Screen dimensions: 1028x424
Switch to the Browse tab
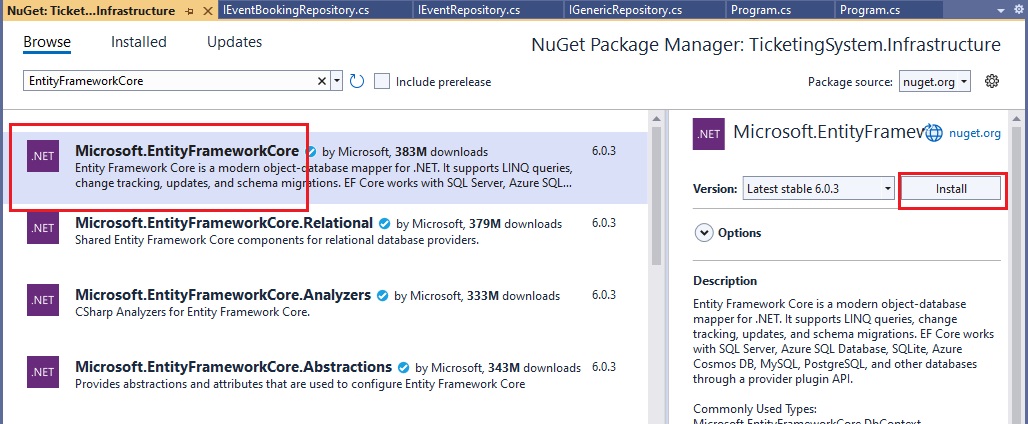coord(47,42)
